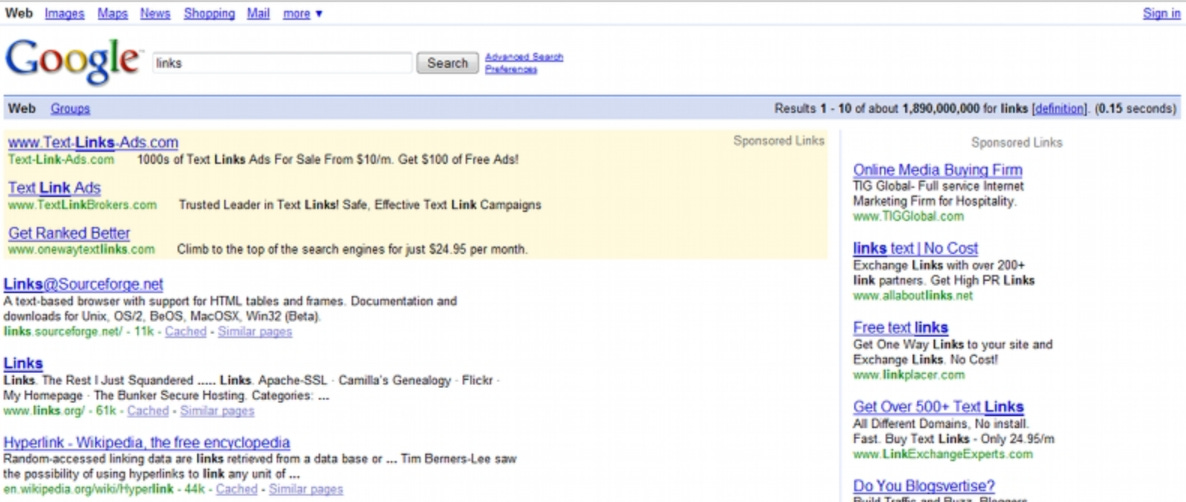Click the Google logo

click(73, 61)
